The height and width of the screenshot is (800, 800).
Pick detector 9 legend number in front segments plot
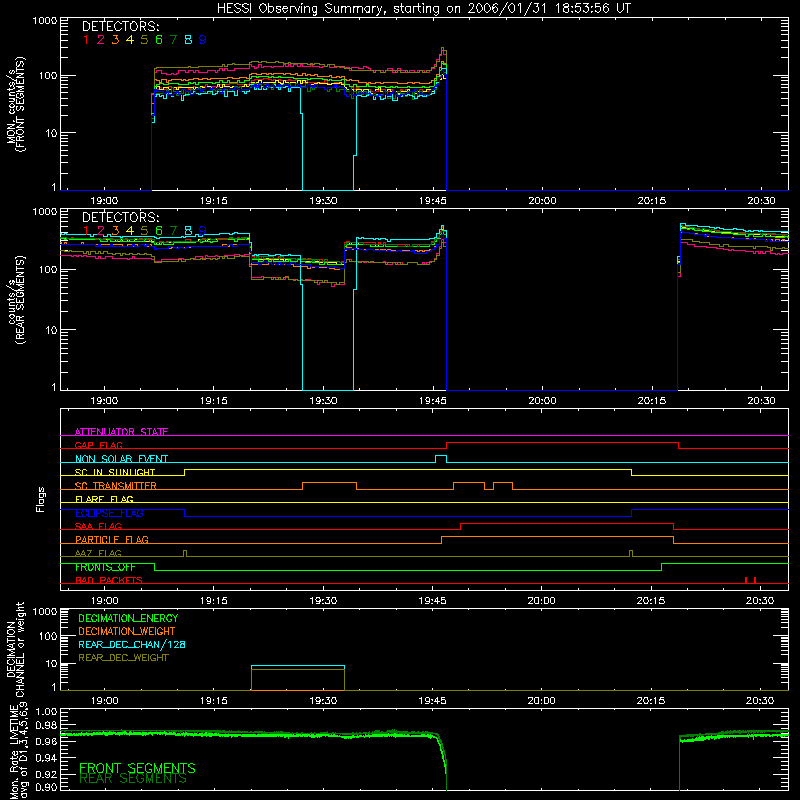(203, 40)
